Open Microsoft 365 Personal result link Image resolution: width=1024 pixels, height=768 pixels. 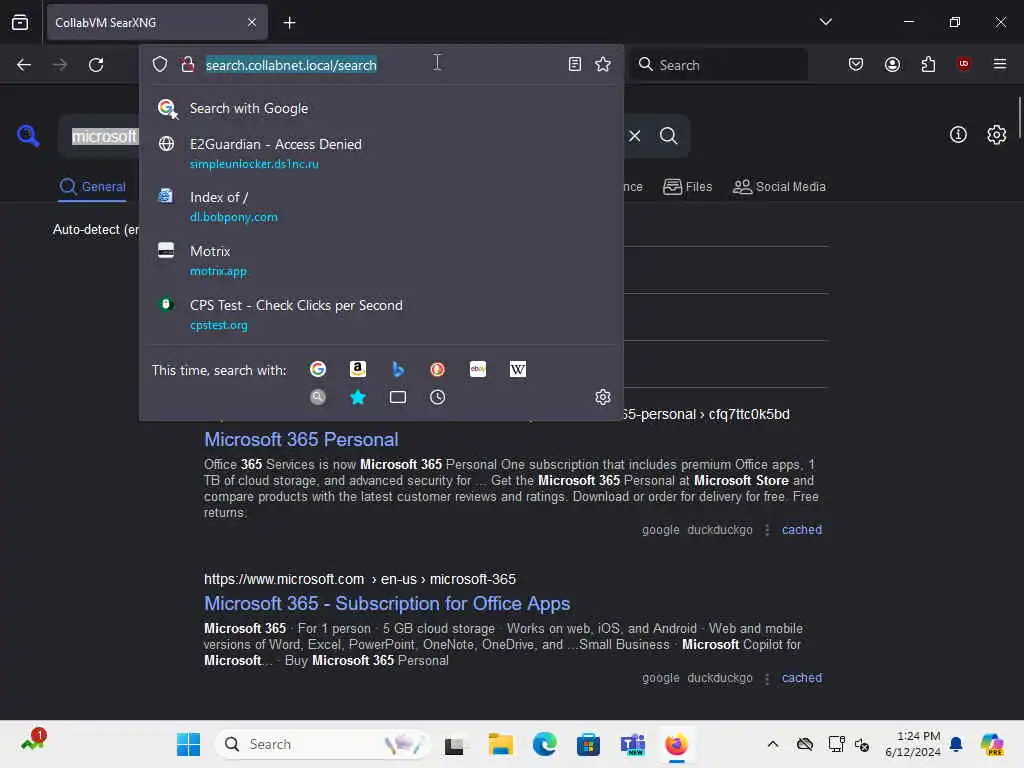click(301, 440)
